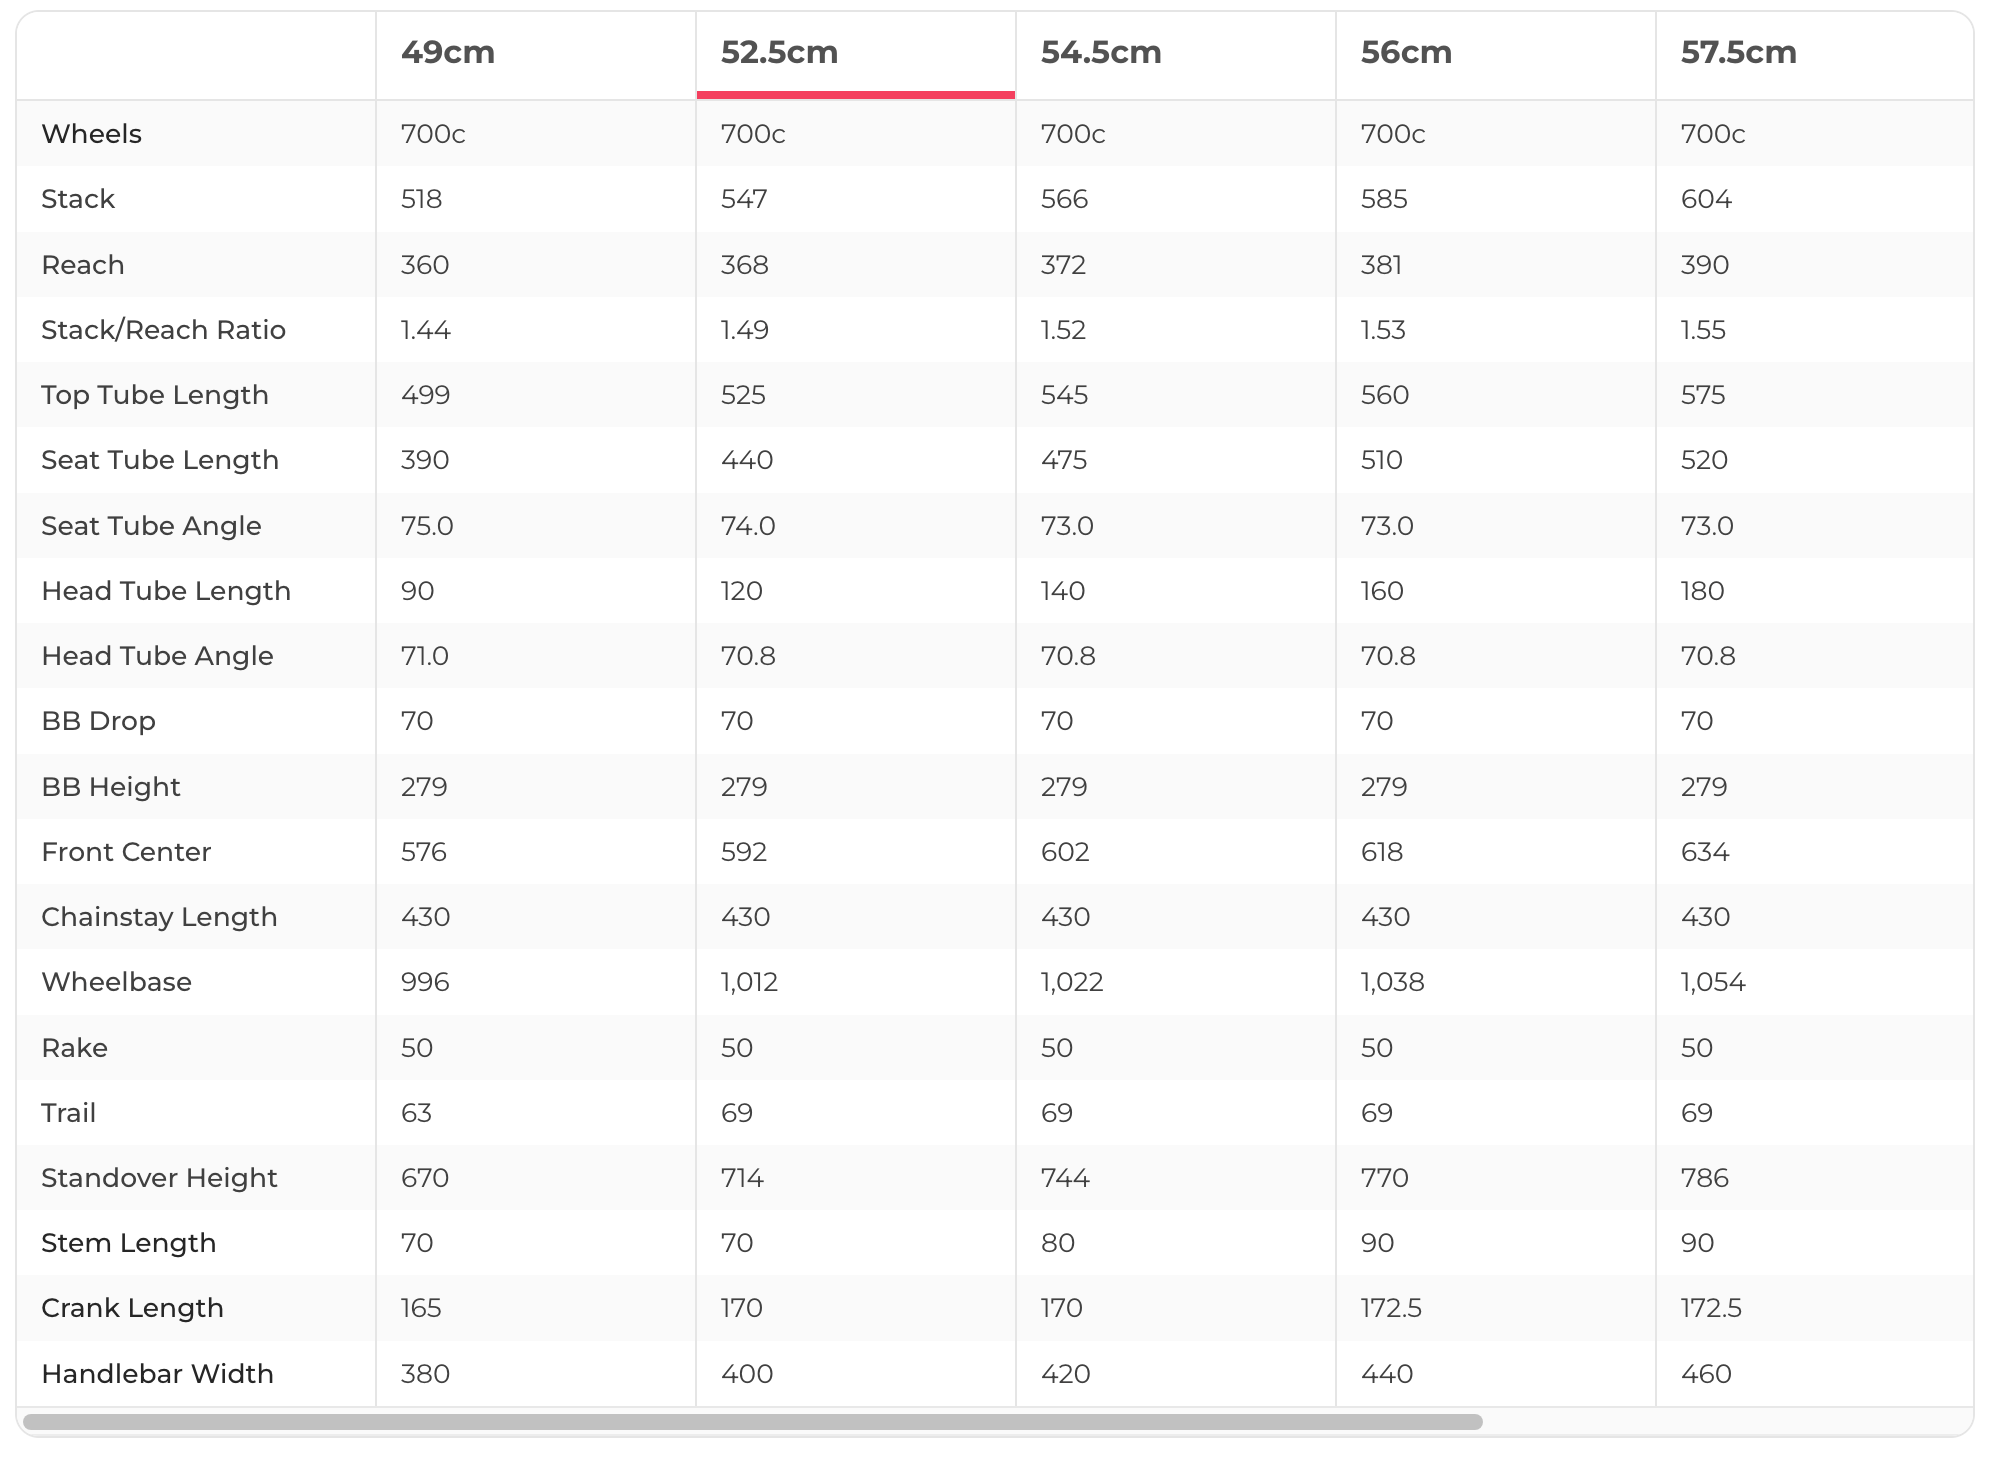Click the Wheels row label

(92, 134)
